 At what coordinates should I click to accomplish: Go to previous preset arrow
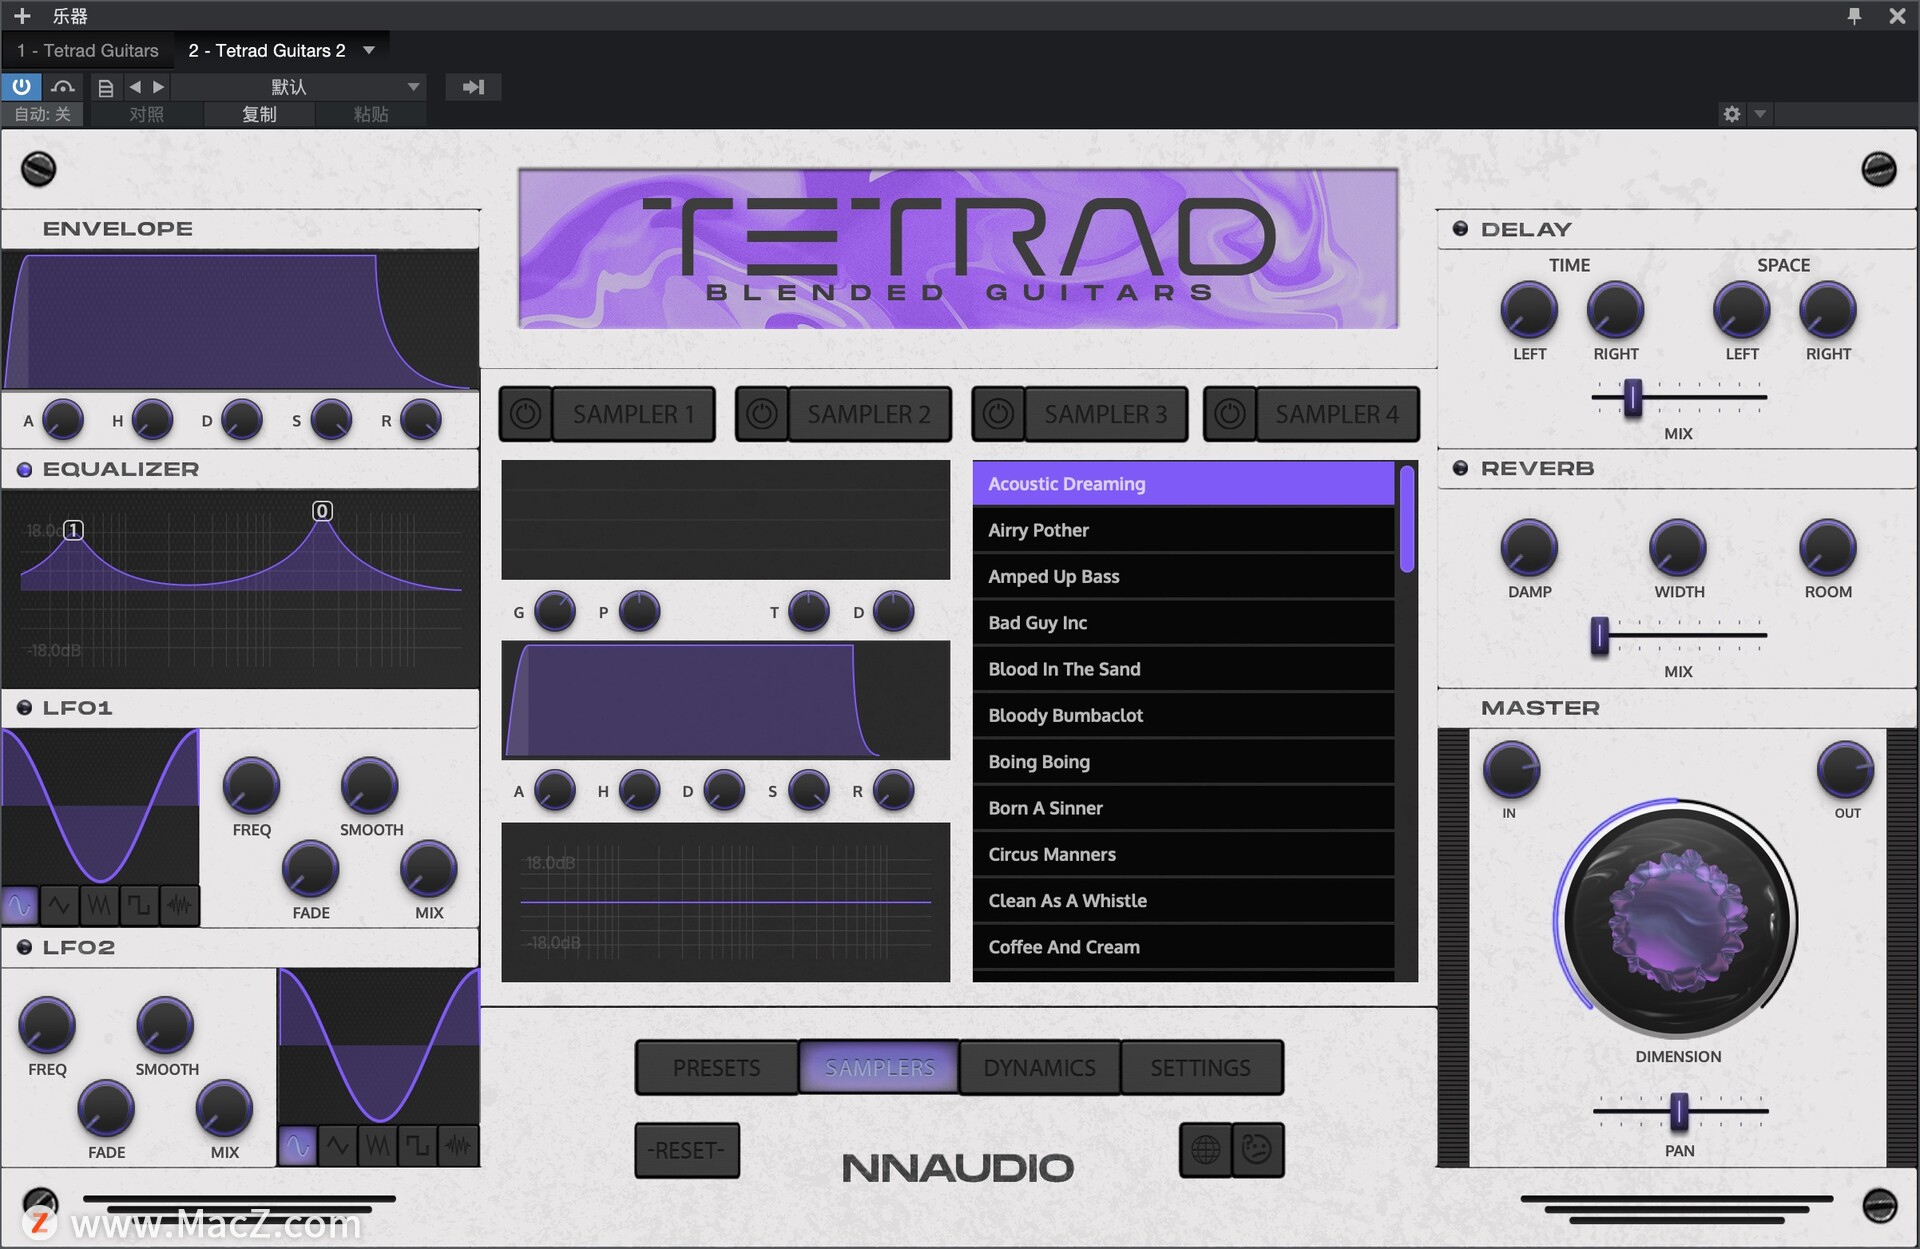135,87
